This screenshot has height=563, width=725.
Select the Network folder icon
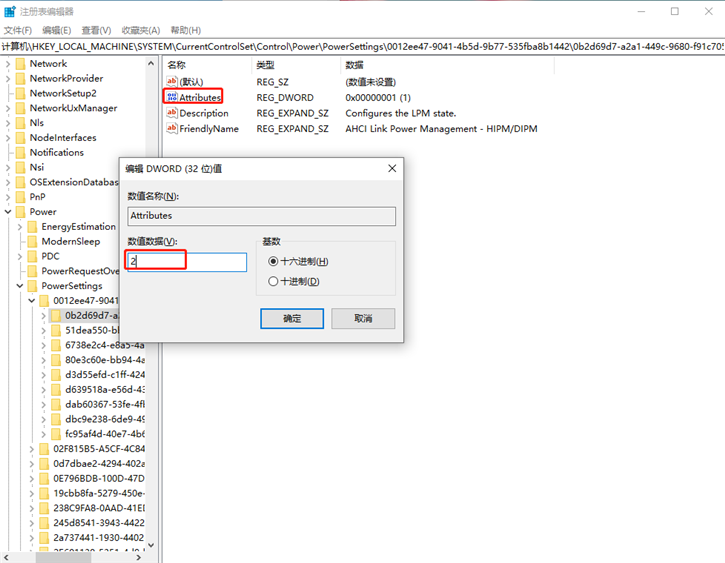(20, 64)
